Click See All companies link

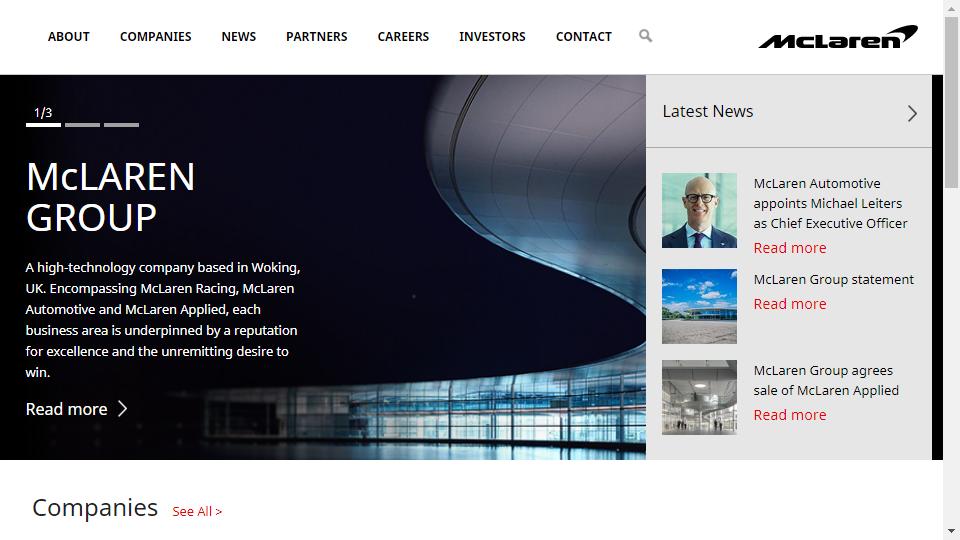197,512
